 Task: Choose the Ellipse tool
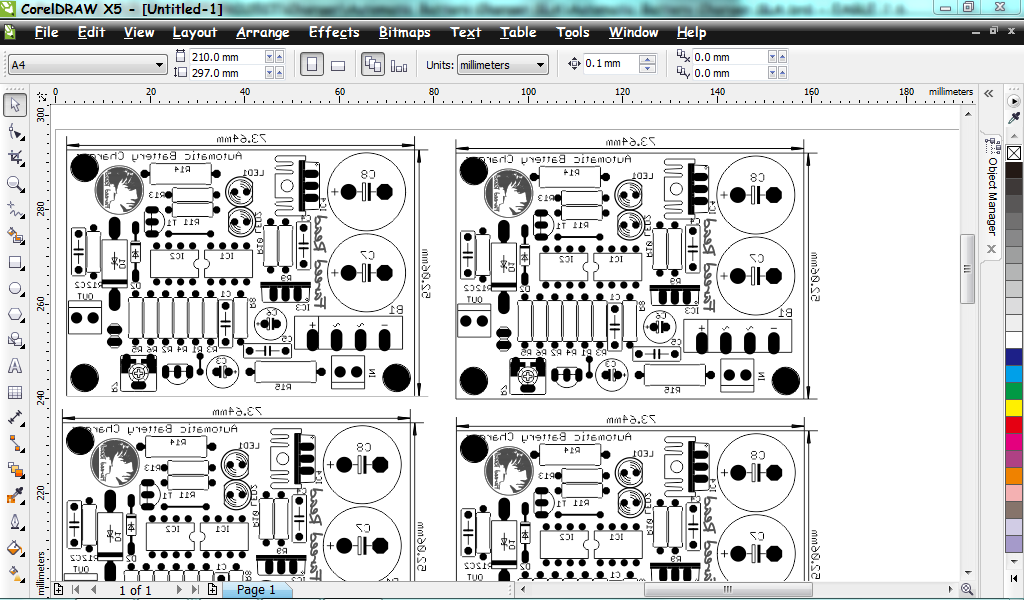[x=15, y=289]
